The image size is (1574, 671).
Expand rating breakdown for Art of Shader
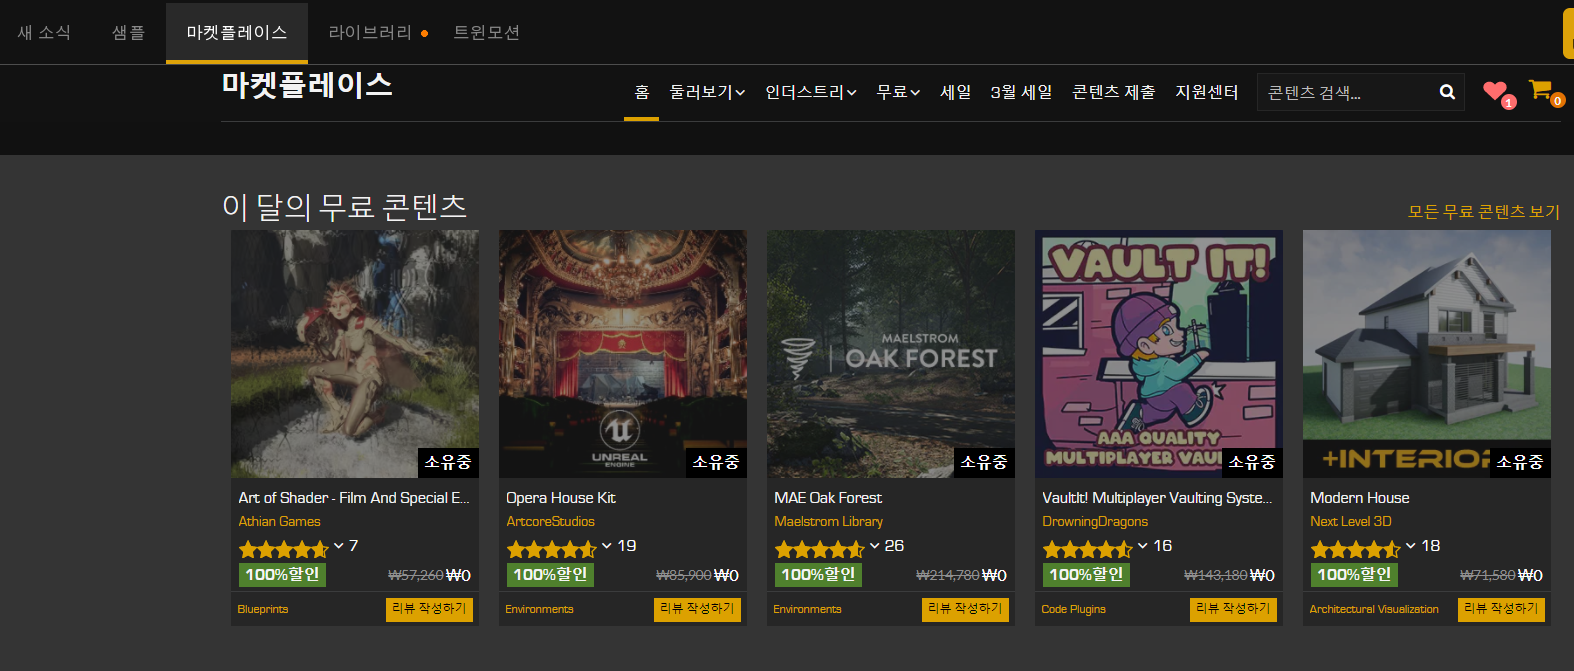339,546
